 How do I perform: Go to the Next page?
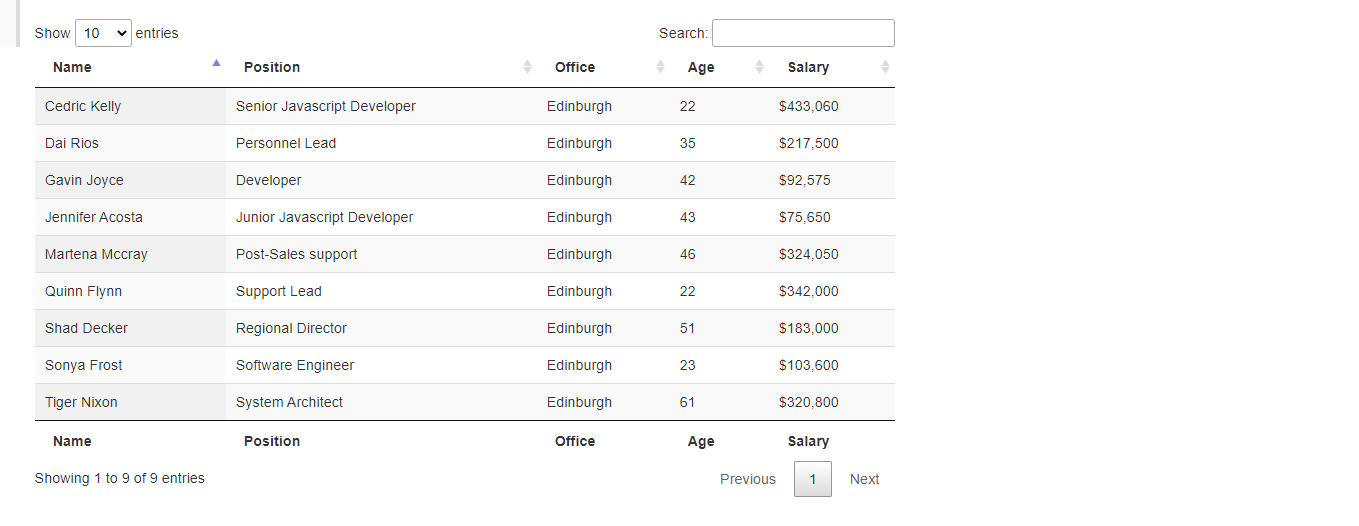tap(864, 479)
